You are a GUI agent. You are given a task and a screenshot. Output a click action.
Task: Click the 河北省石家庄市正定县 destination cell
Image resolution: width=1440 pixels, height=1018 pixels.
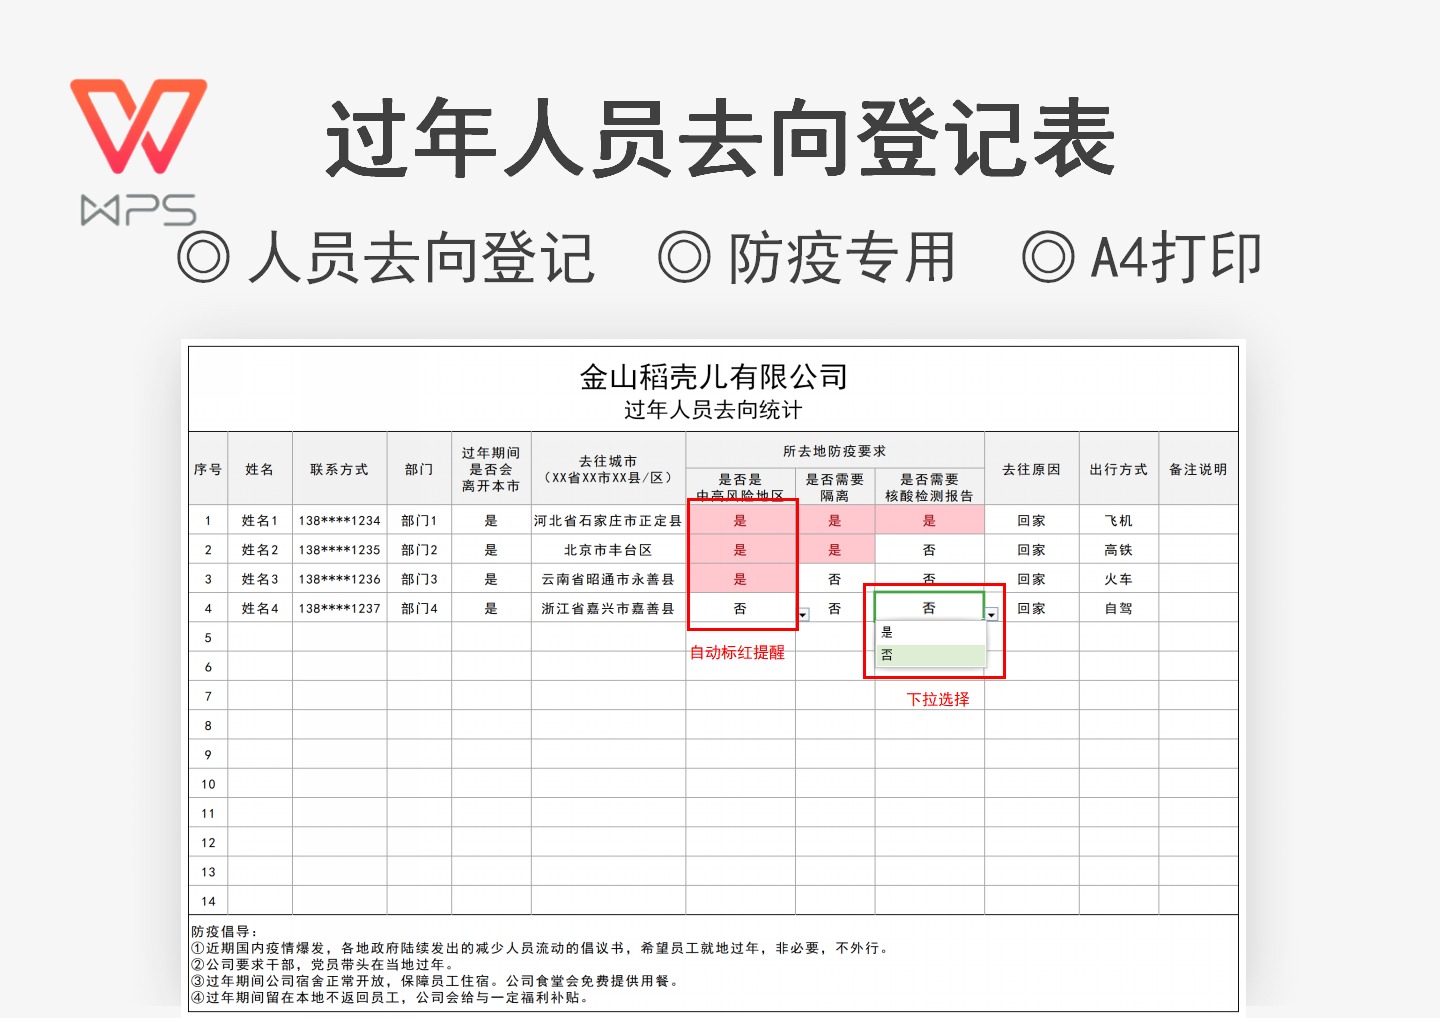click(606, 520)
